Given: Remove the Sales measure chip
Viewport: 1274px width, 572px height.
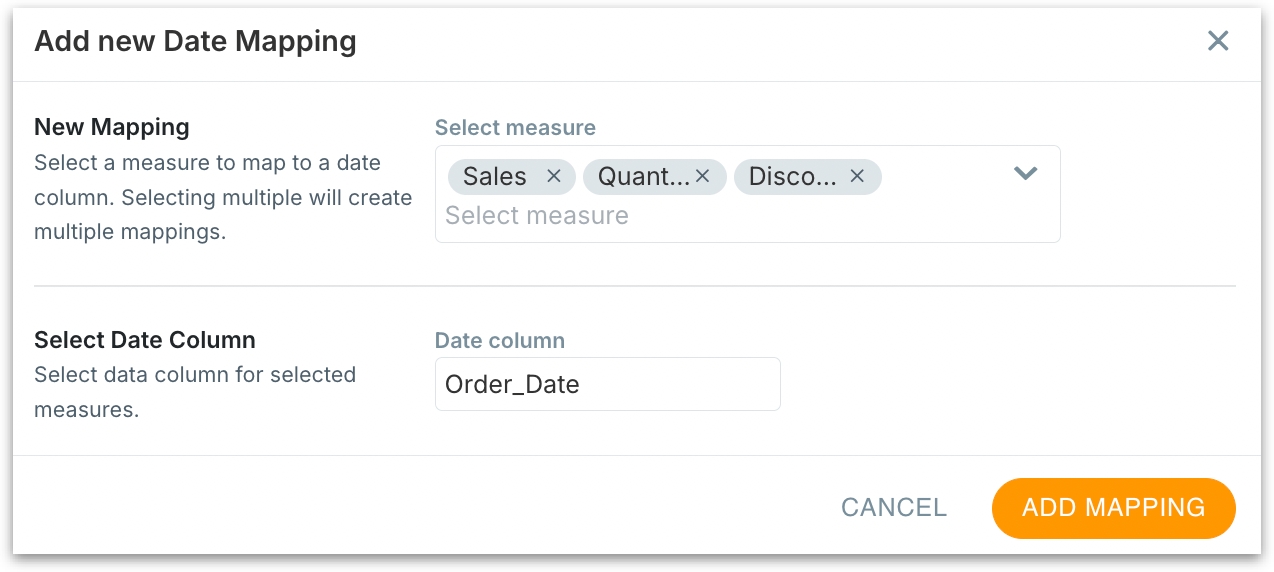Looking at the screenshot, I should click(554, 177).
